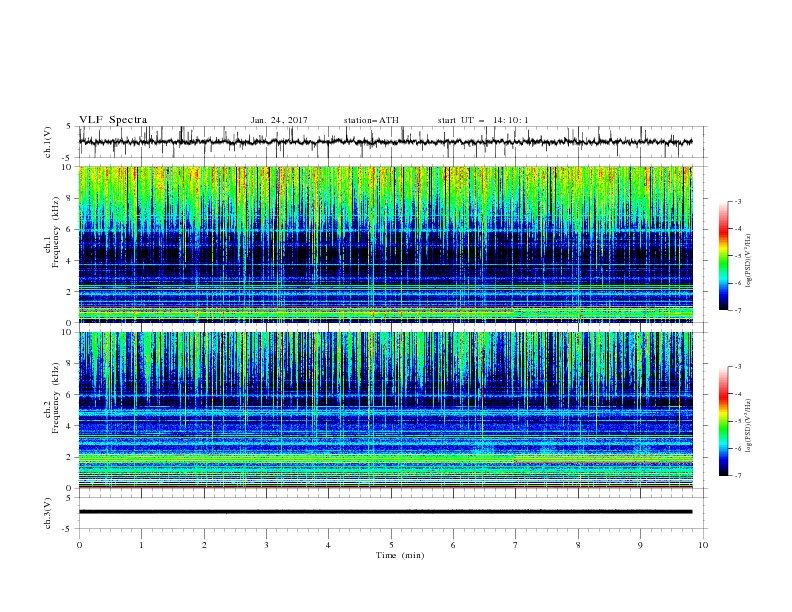This screenshot has height=612, width=792.
Task: Click the "-3" value on the ch.1 colorbar
Action: point(738,201)
